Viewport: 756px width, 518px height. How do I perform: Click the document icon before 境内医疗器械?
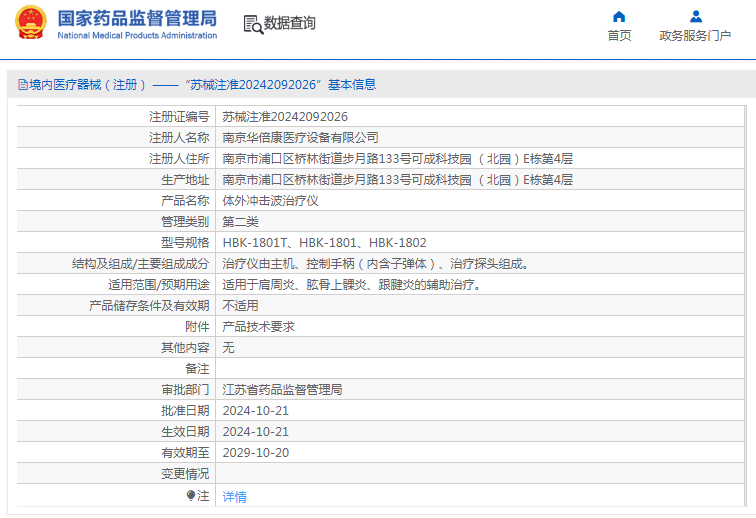[x=23, y=85]
